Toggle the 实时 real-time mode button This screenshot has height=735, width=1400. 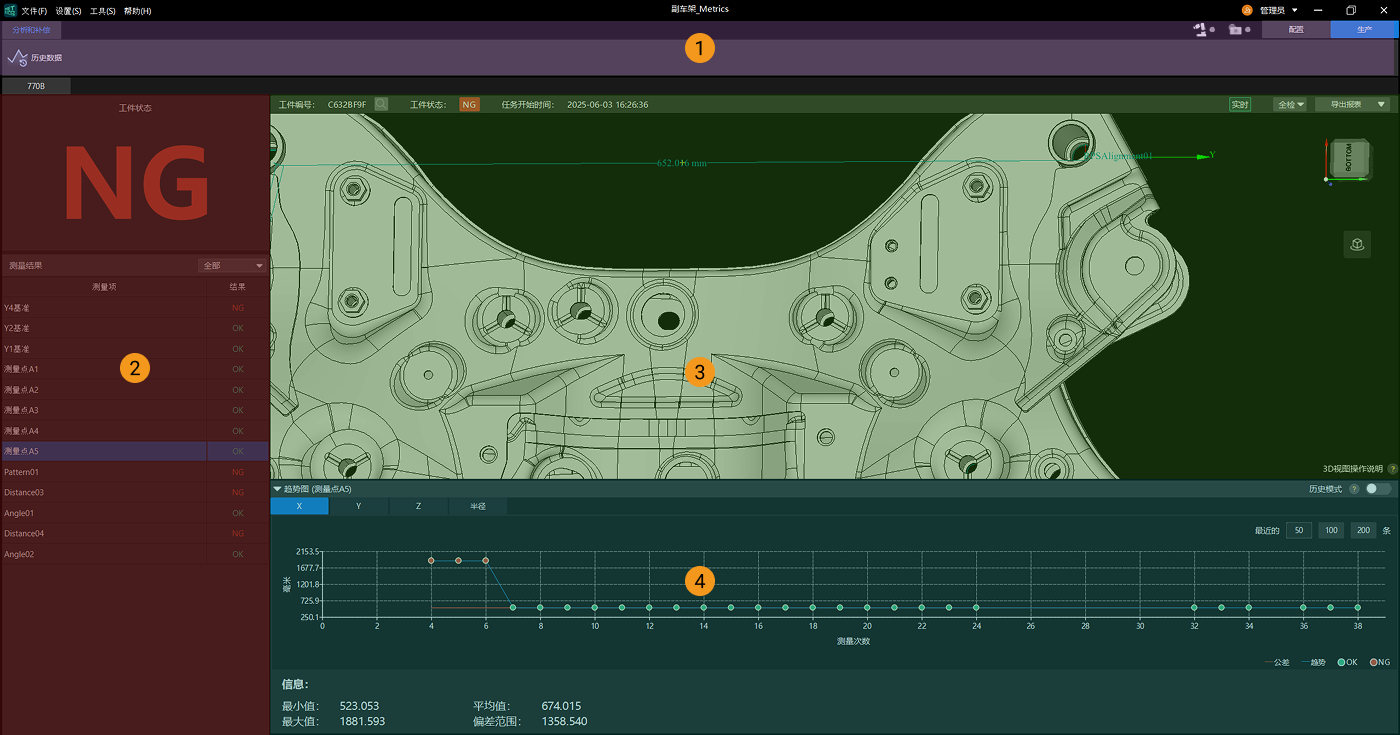click(x=1240, y=103)
